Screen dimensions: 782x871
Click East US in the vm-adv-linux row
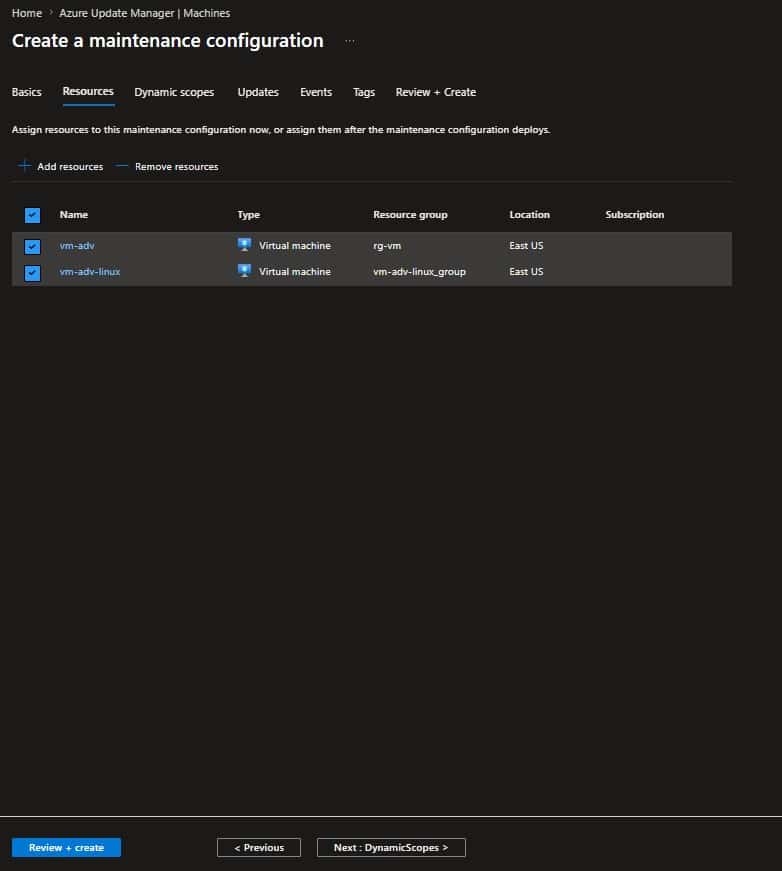click(x=527, y=272)
